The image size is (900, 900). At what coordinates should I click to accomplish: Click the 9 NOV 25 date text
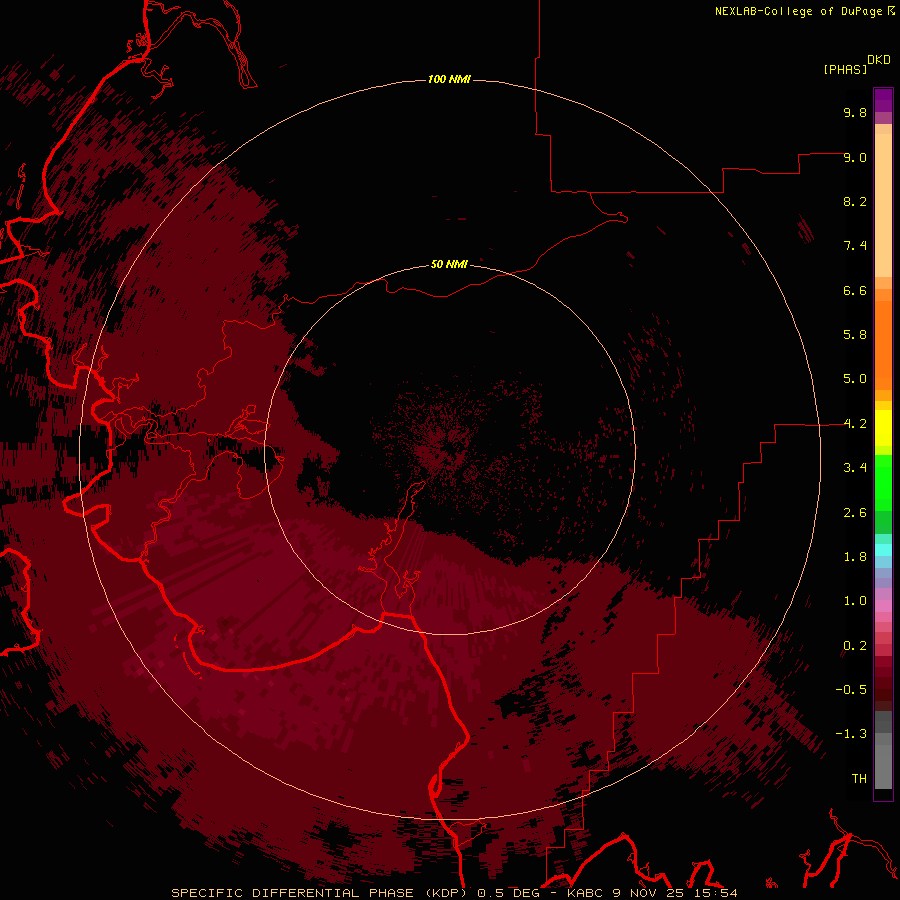648,893
